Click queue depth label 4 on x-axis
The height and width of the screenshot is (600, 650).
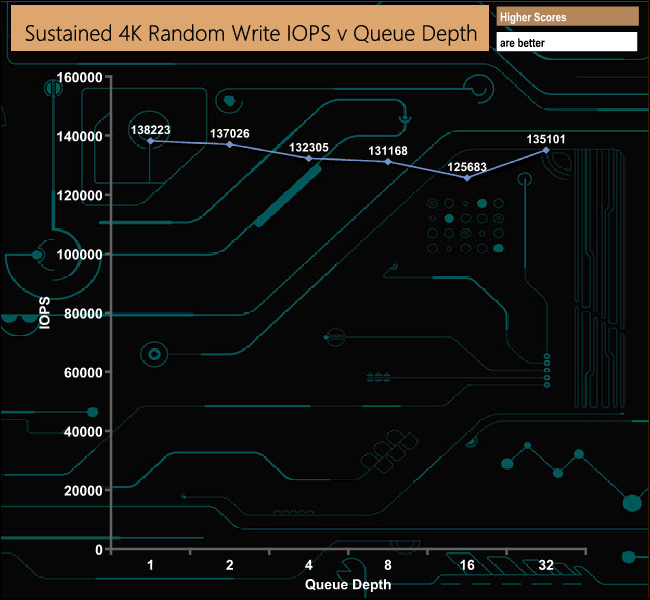(309, 565)
